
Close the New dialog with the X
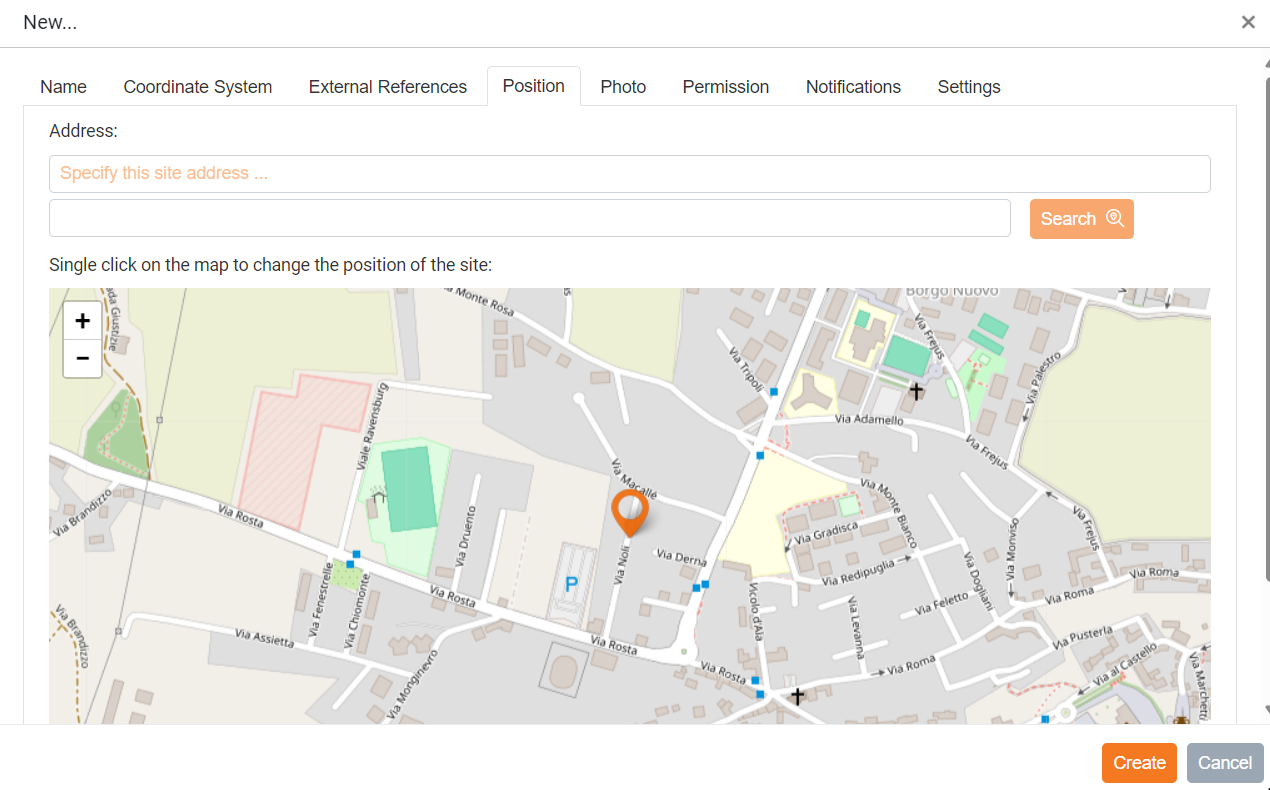click(x=1248, y=22)
